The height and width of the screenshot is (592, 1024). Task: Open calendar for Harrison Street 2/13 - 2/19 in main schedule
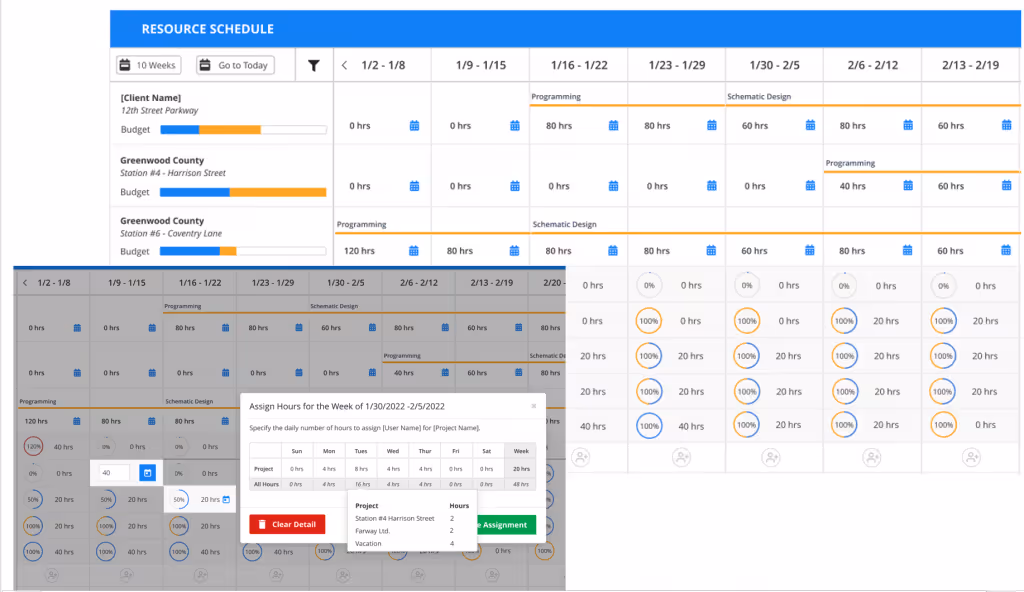[x=1006, y=186]
